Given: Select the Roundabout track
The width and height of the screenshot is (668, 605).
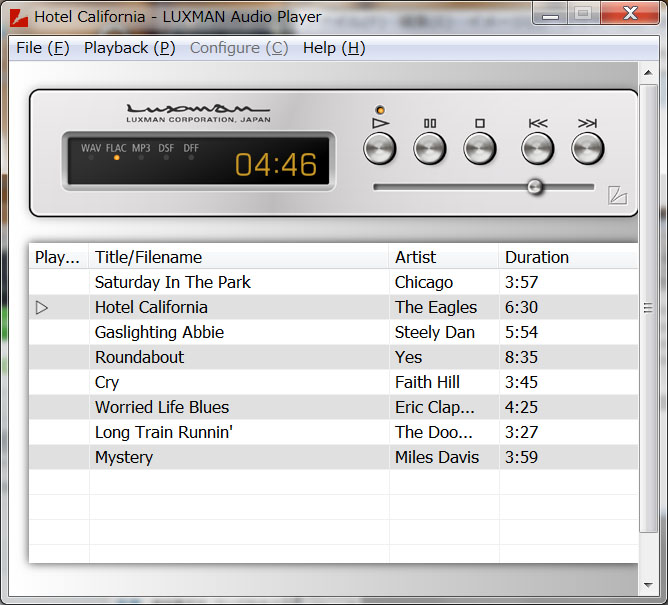Looking at the screenshot, I should pos(333,357).
